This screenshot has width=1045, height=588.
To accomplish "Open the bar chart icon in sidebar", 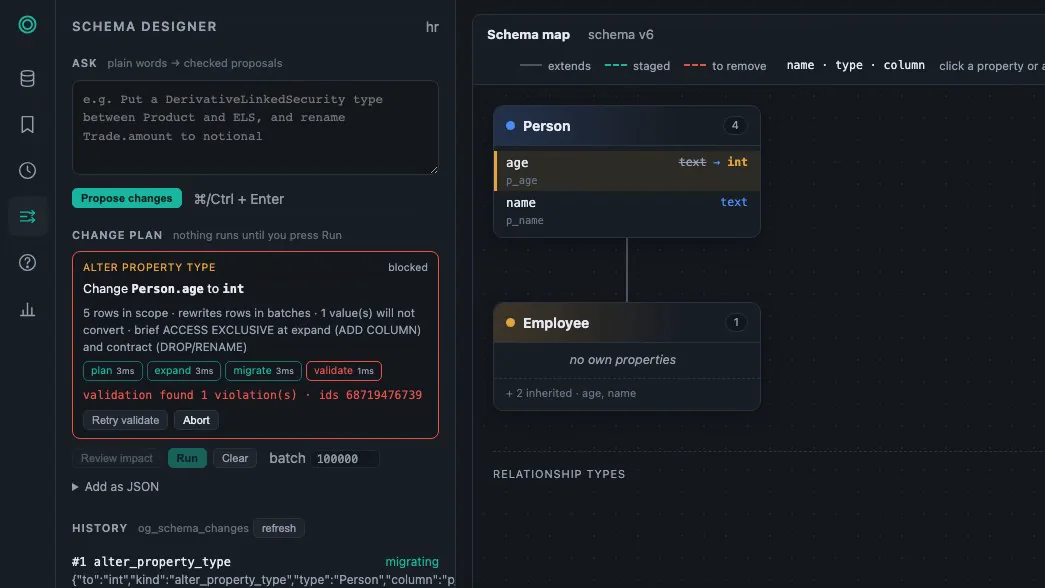I will [27, 309].
